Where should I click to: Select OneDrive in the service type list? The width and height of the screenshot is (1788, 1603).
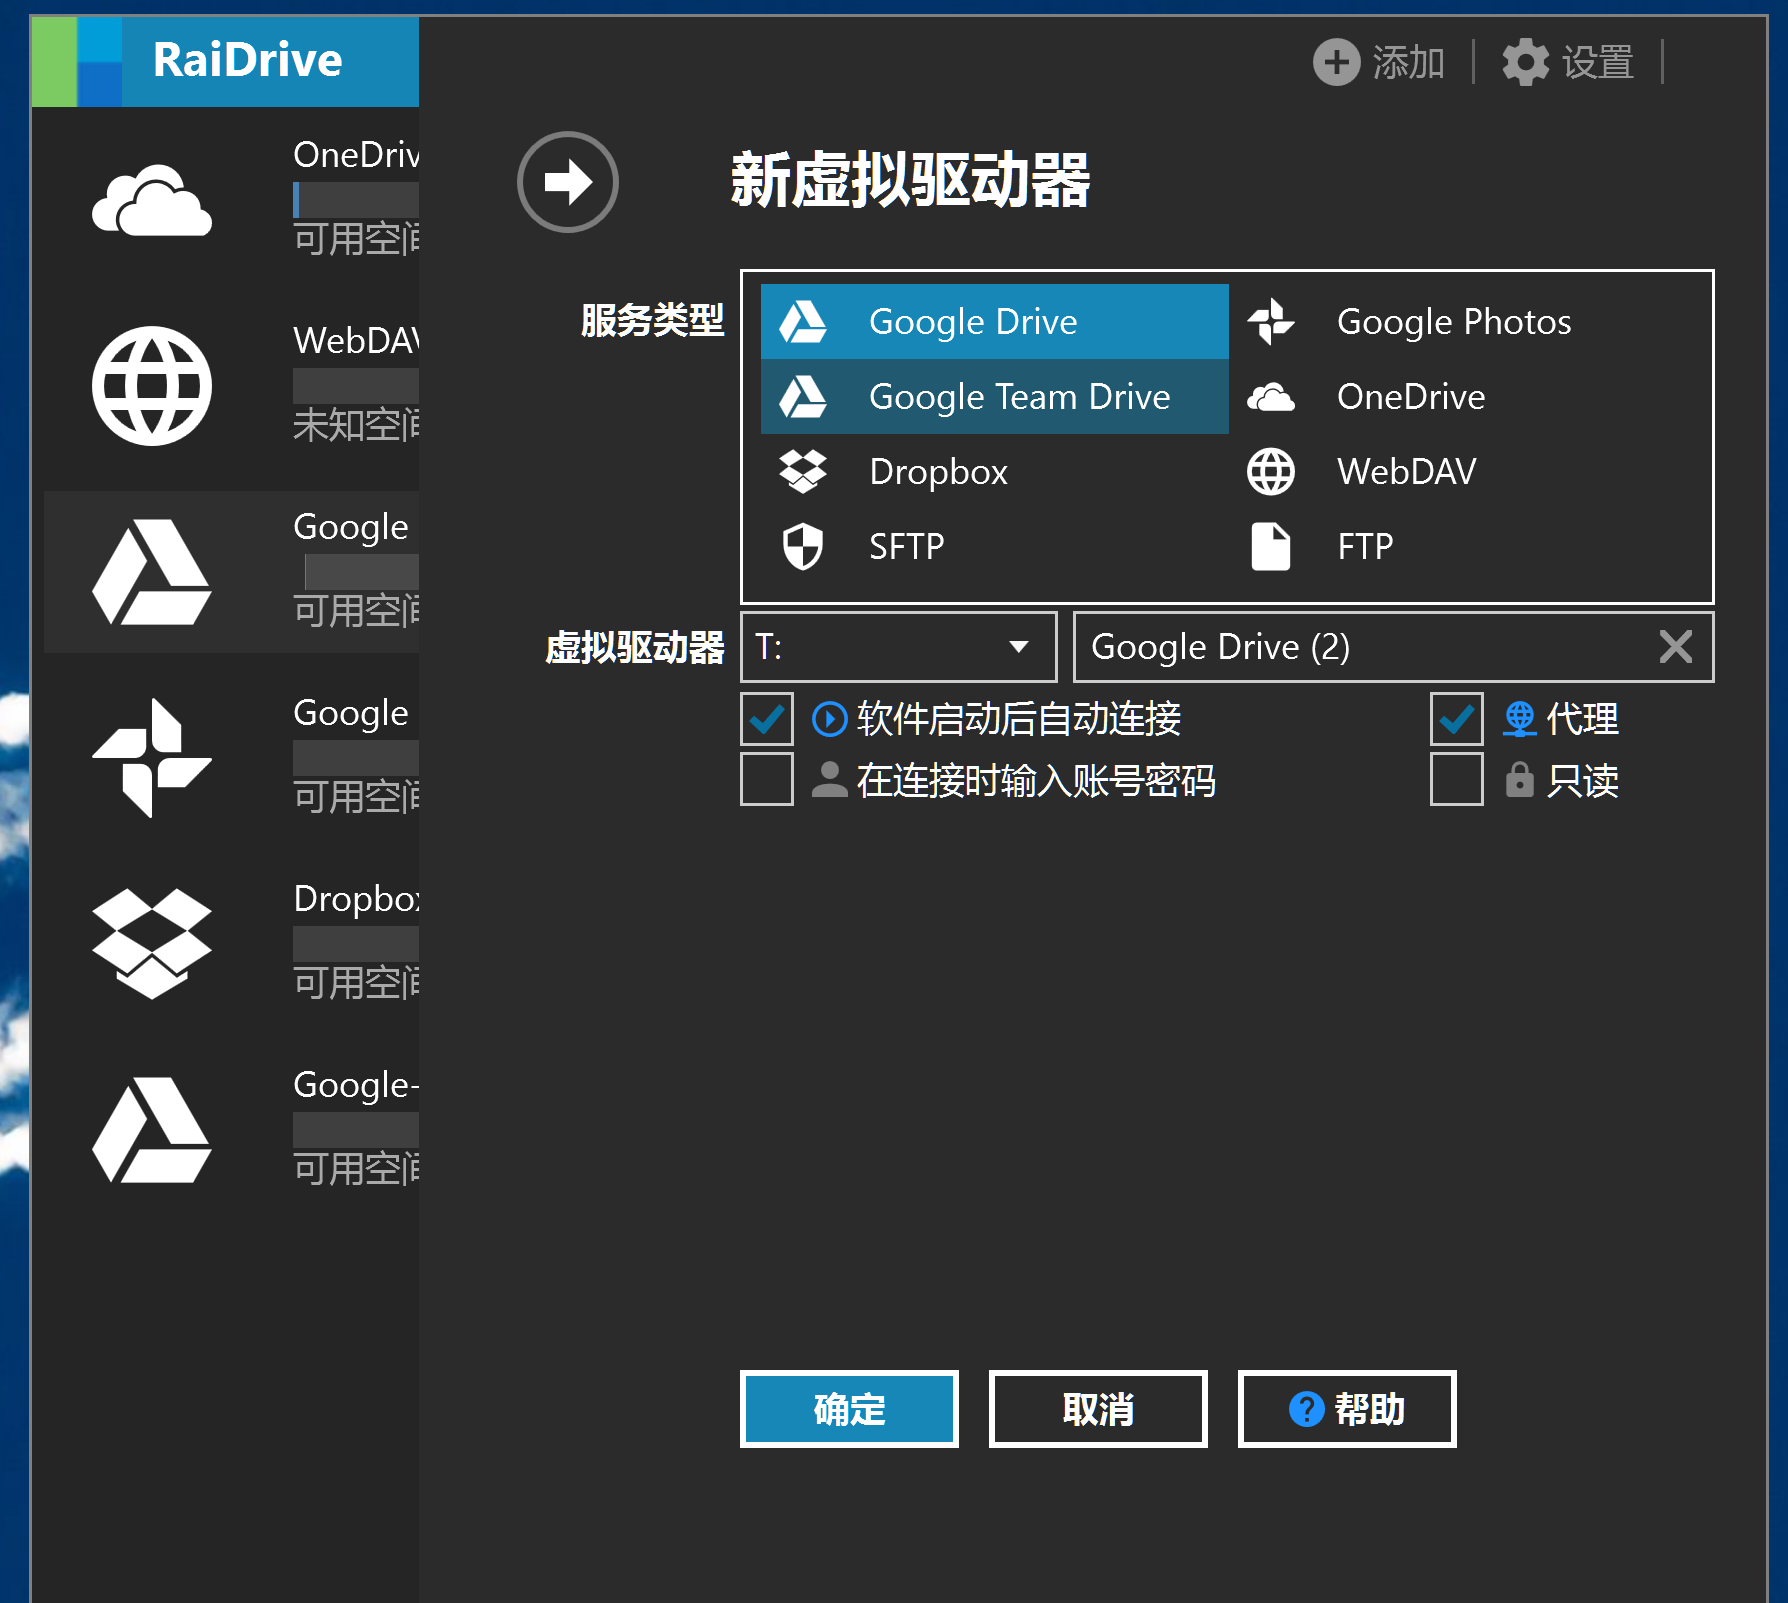pos(1410,397)
